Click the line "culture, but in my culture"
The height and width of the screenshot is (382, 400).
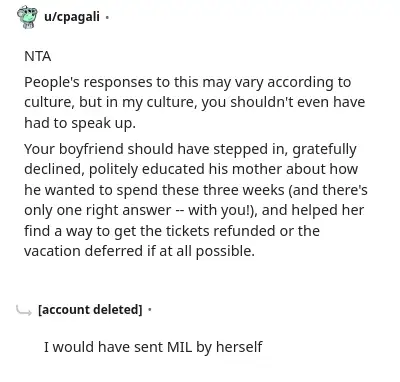[195, 102]
